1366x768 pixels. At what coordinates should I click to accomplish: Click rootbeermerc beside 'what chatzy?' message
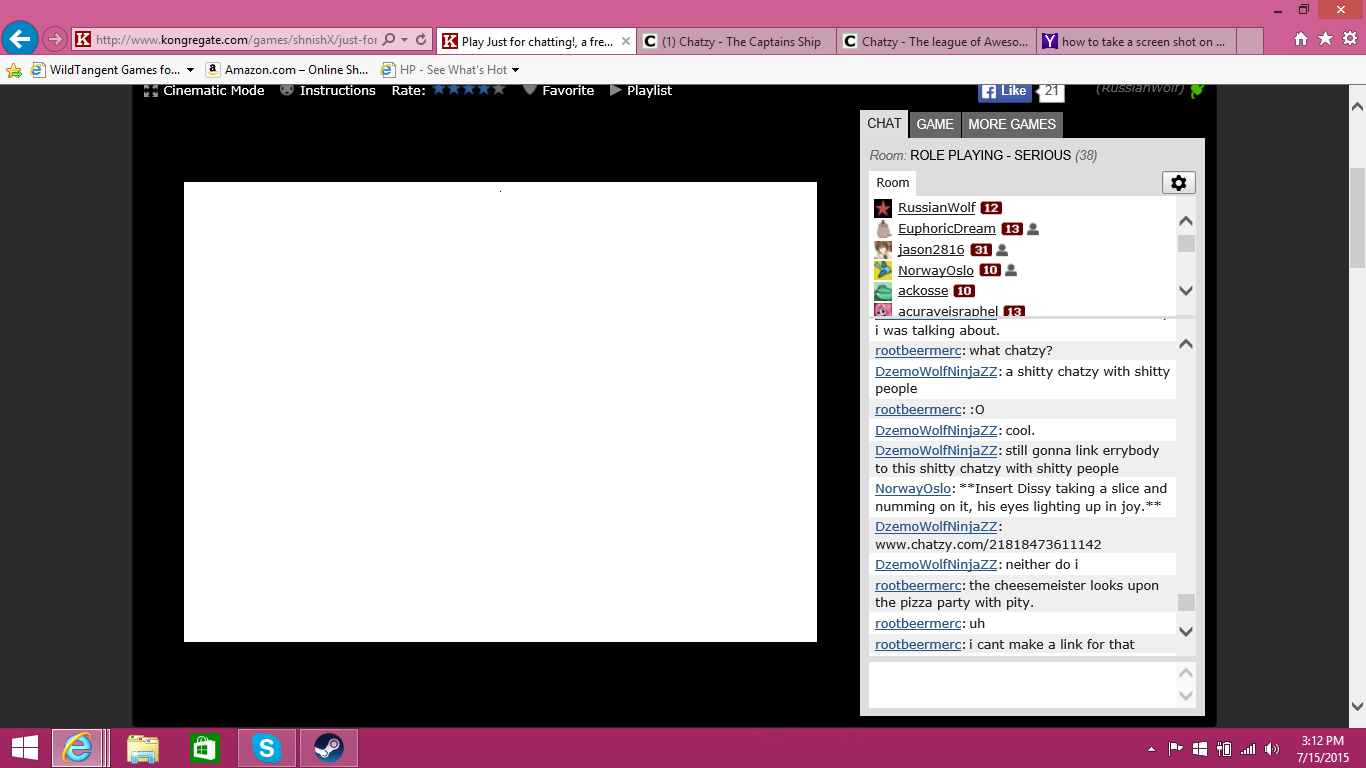click(918, 351)
